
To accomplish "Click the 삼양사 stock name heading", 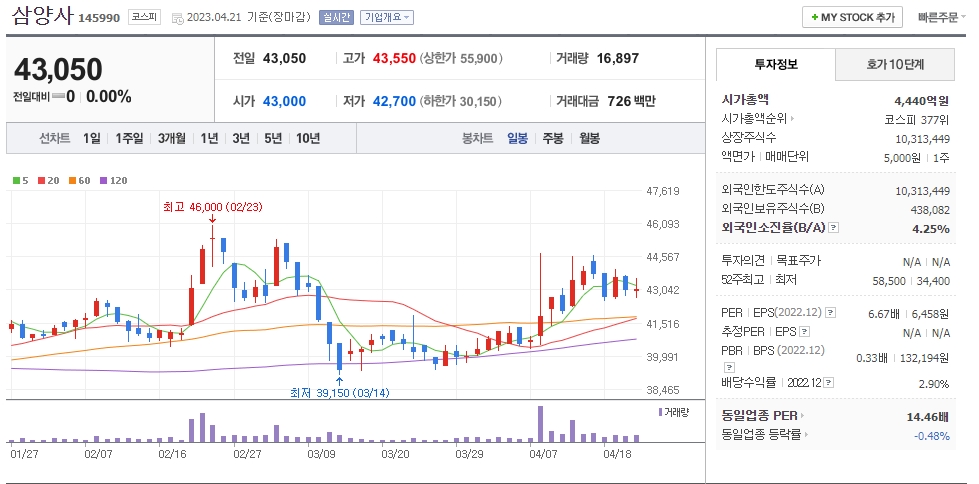I will point(42,16).
